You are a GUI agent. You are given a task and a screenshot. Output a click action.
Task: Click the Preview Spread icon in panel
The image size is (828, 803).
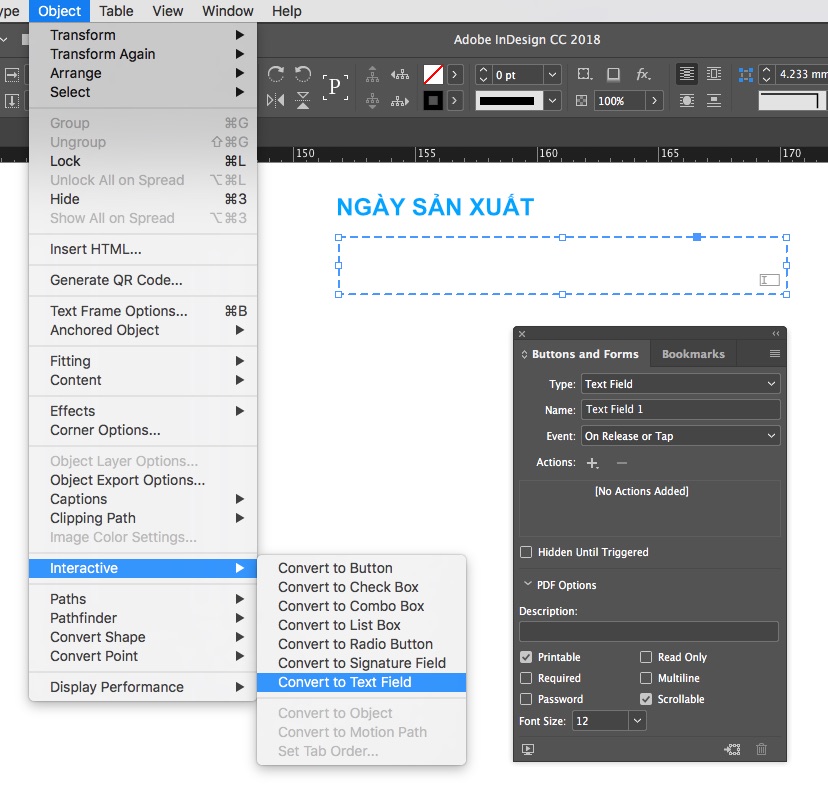point(528,749)
